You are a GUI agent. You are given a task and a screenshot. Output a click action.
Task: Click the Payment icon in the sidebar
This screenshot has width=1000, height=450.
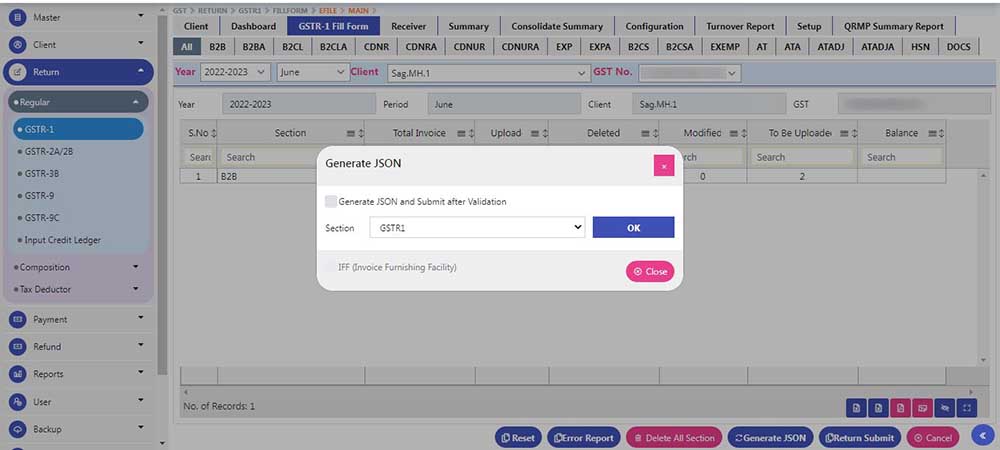pyautogui.click(x=17, y=320)
